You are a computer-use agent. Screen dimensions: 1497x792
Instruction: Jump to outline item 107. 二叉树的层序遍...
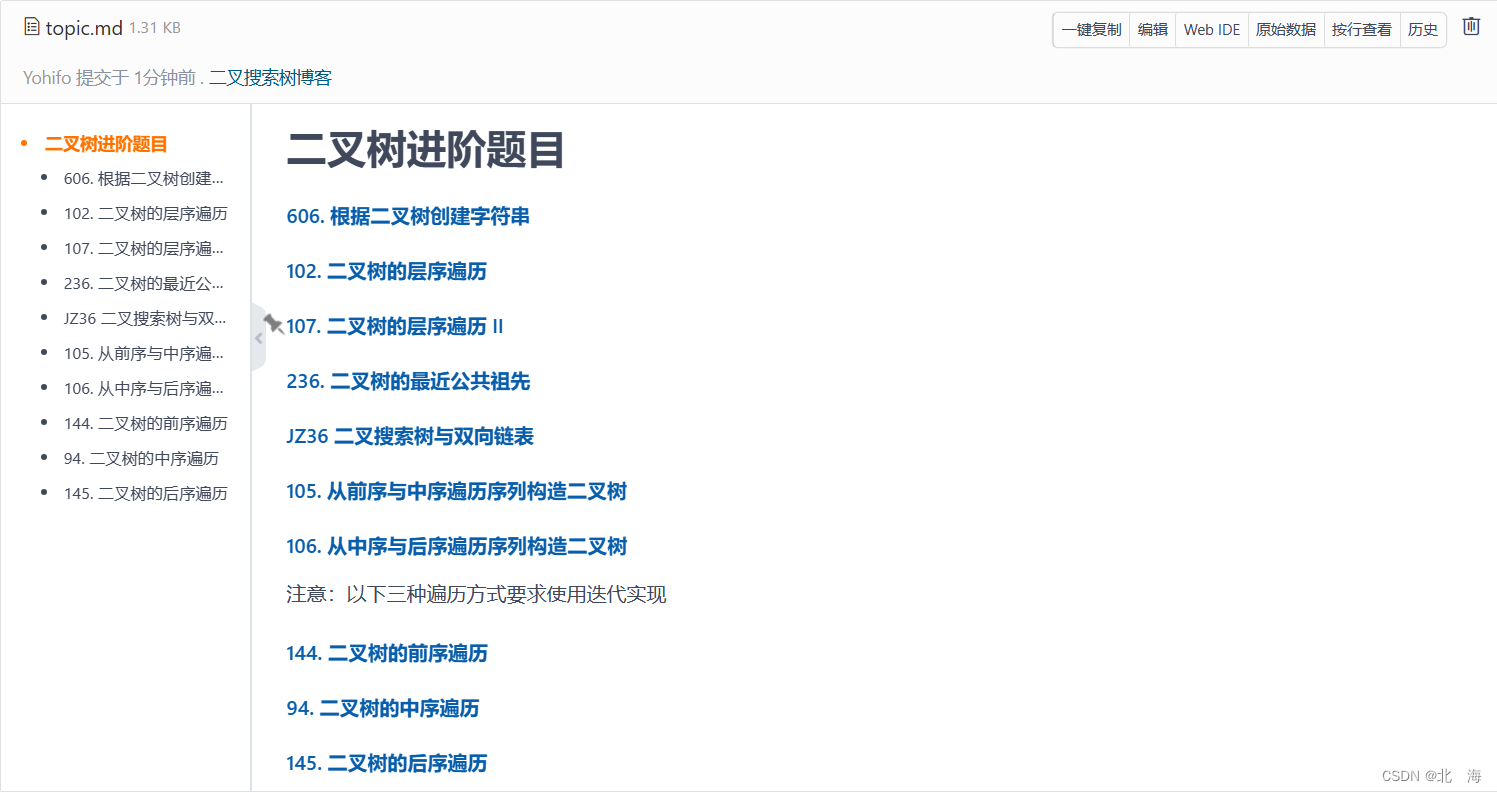(144, 249)
